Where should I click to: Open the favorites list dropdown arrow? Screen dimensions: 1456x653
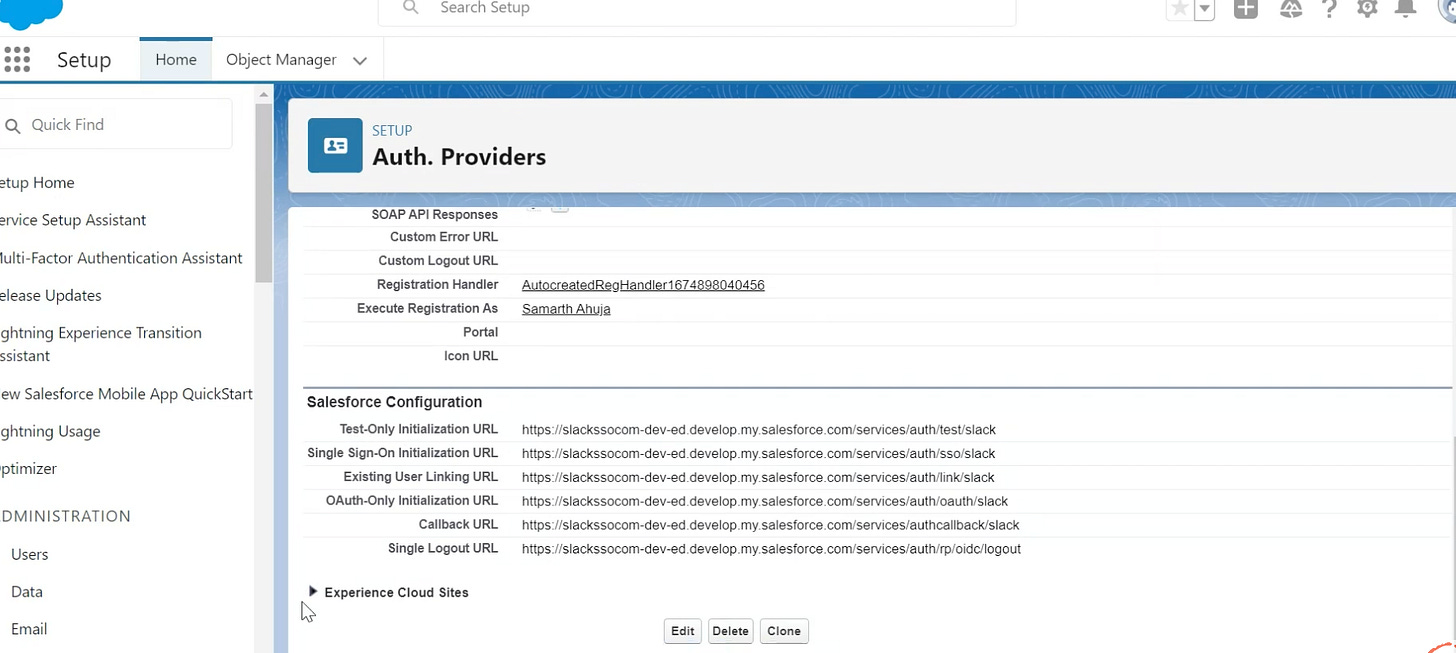point(1205,8)
